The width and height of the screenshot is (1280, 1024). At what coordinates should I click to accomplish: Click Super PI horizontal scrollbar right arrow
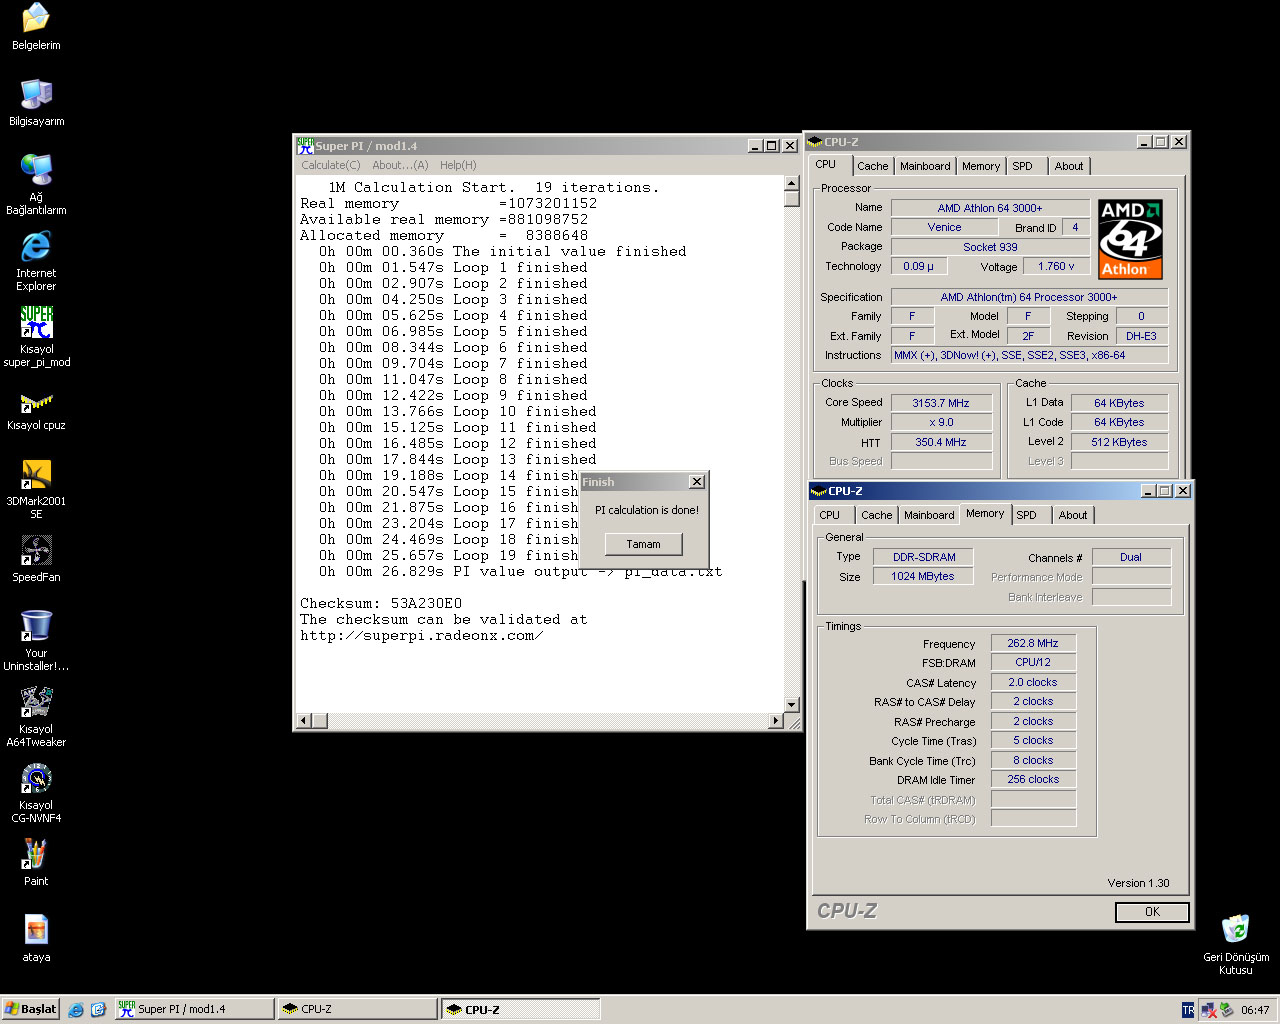[x=776, y=720]
